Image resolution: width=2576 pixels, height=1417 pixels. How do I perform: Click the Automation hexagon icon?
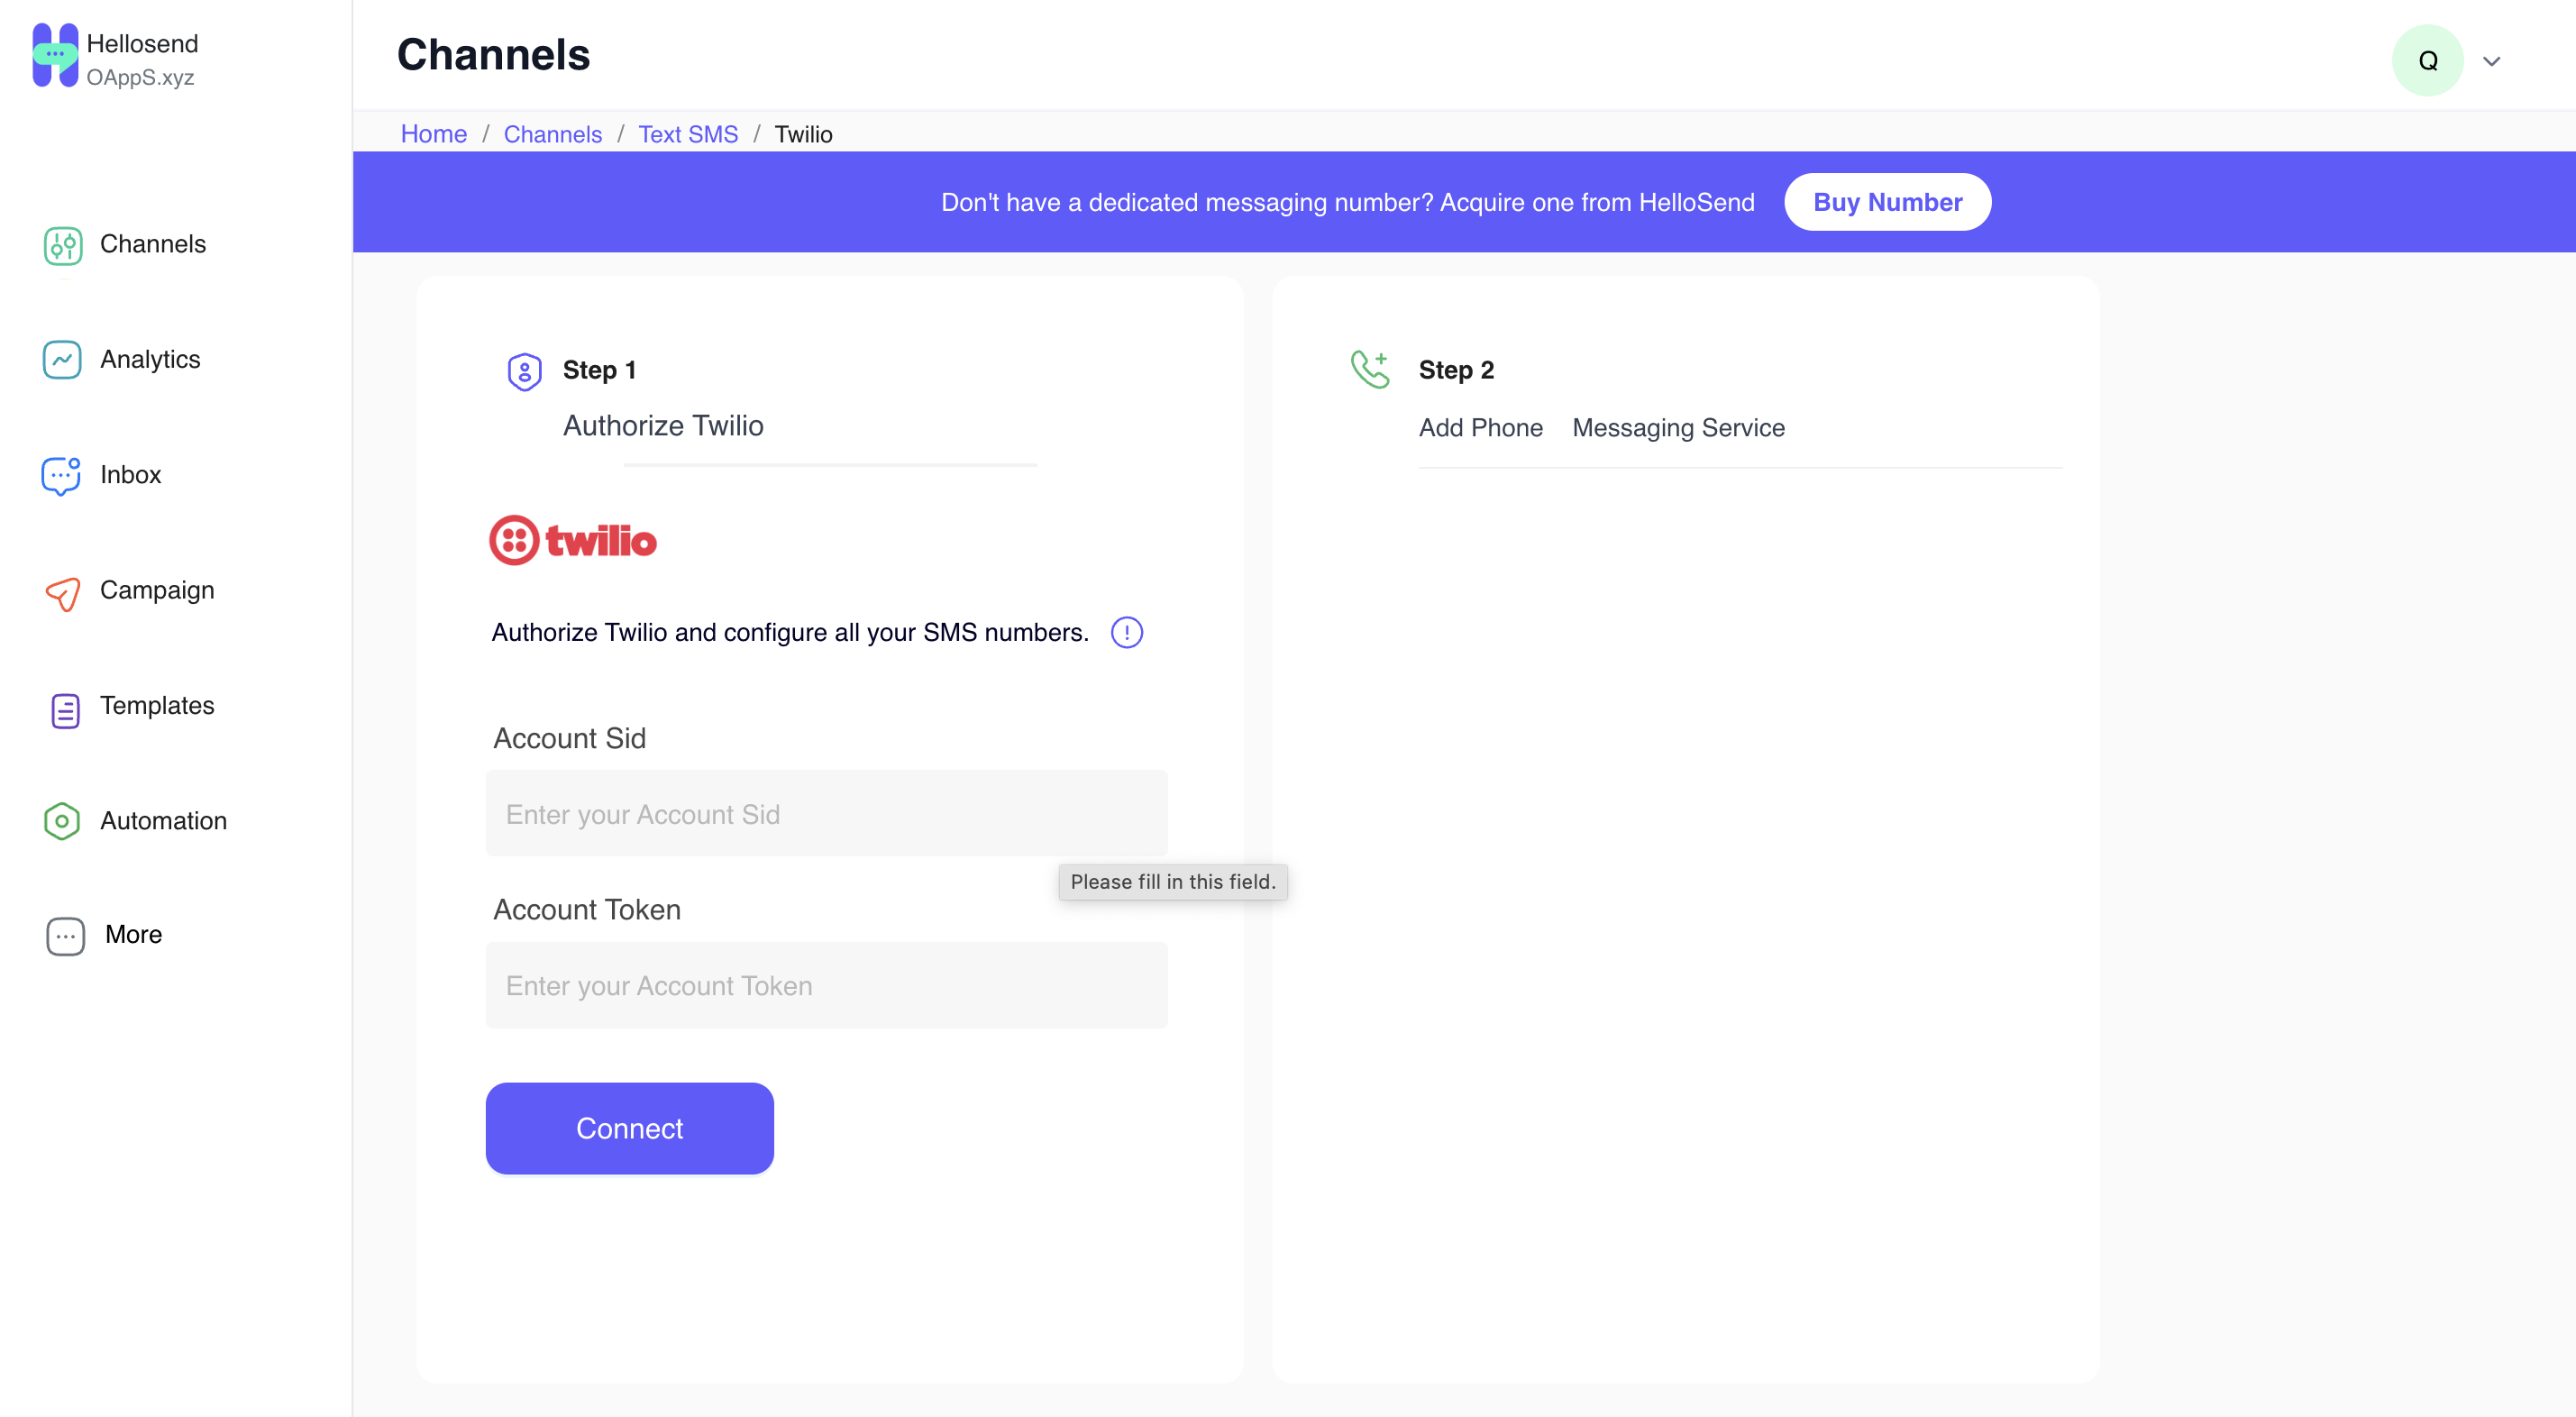tap(62, 821)
